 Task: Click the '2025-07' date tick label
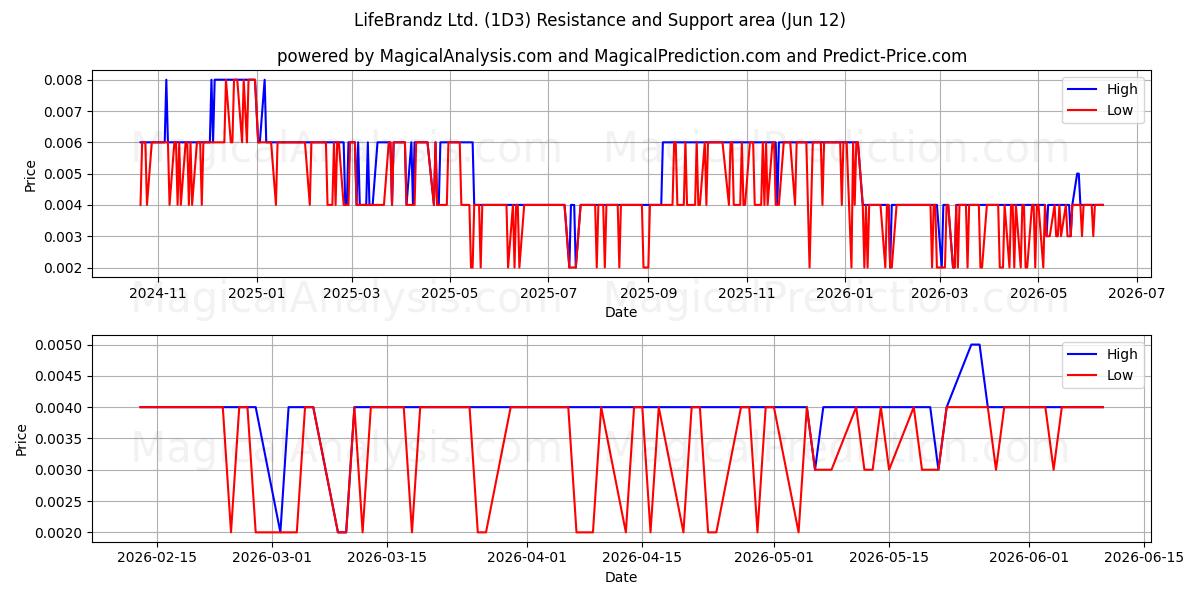(x=548, y=293)
